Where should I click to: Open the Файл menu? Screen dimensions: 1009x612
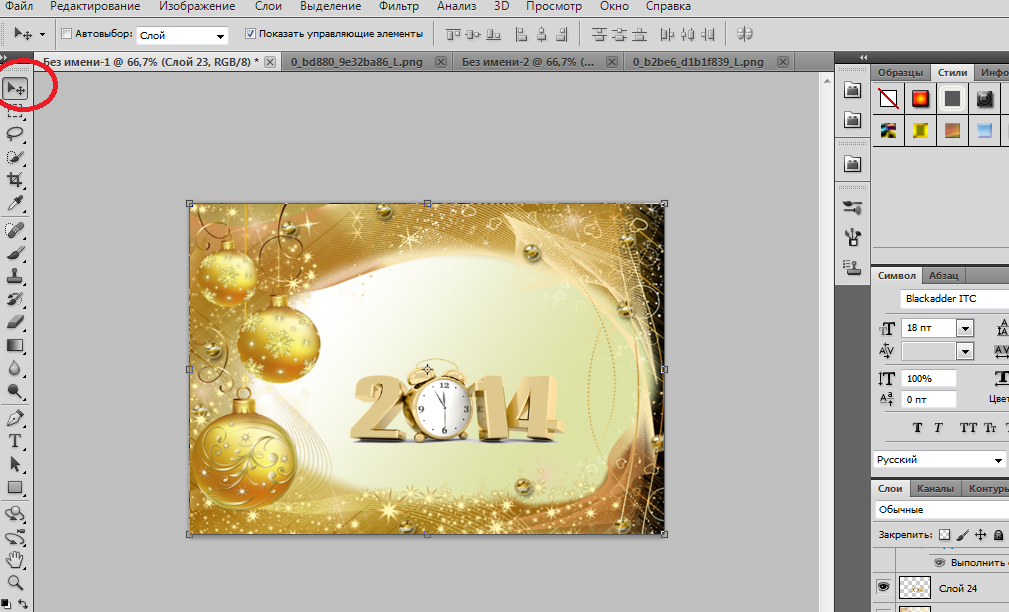coord(19,6)
